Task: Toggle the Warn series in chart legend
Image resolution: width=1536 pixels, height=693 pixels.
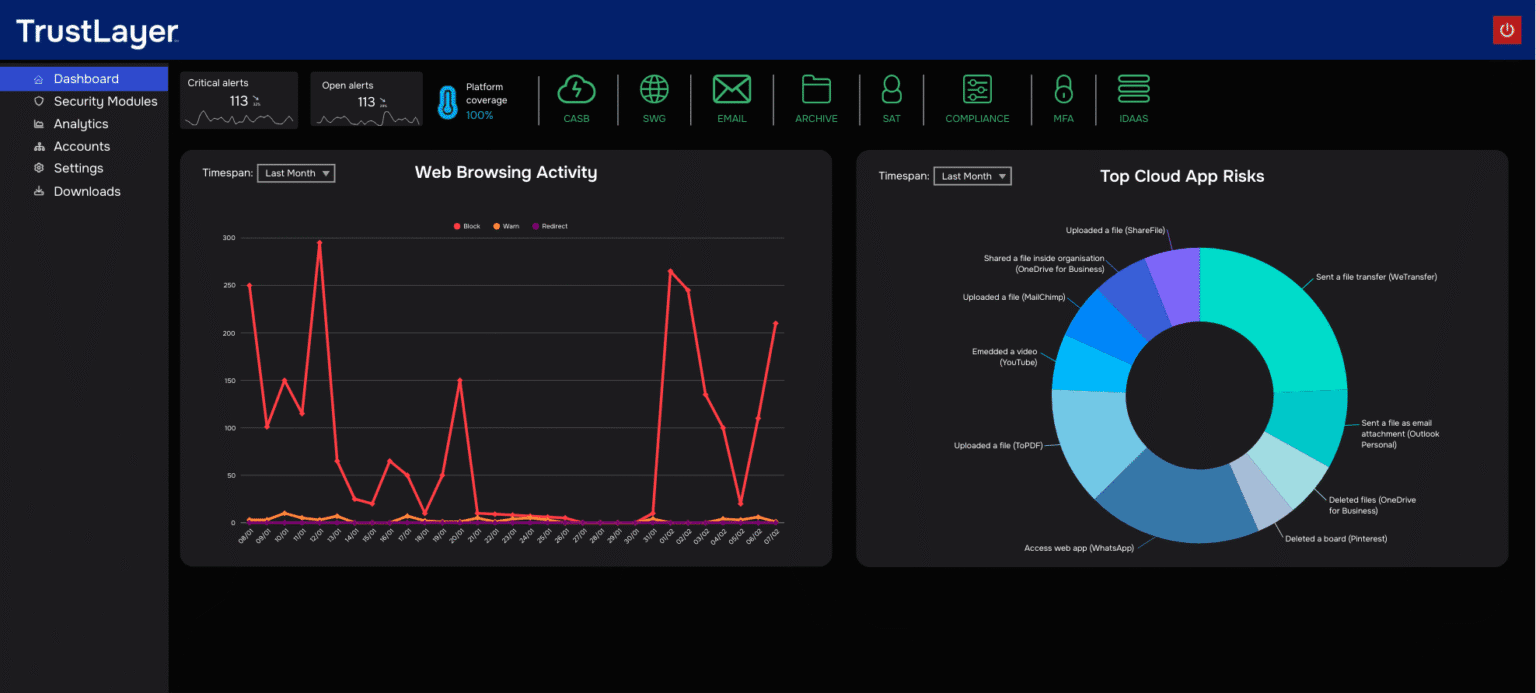Action: coord(505,226)
